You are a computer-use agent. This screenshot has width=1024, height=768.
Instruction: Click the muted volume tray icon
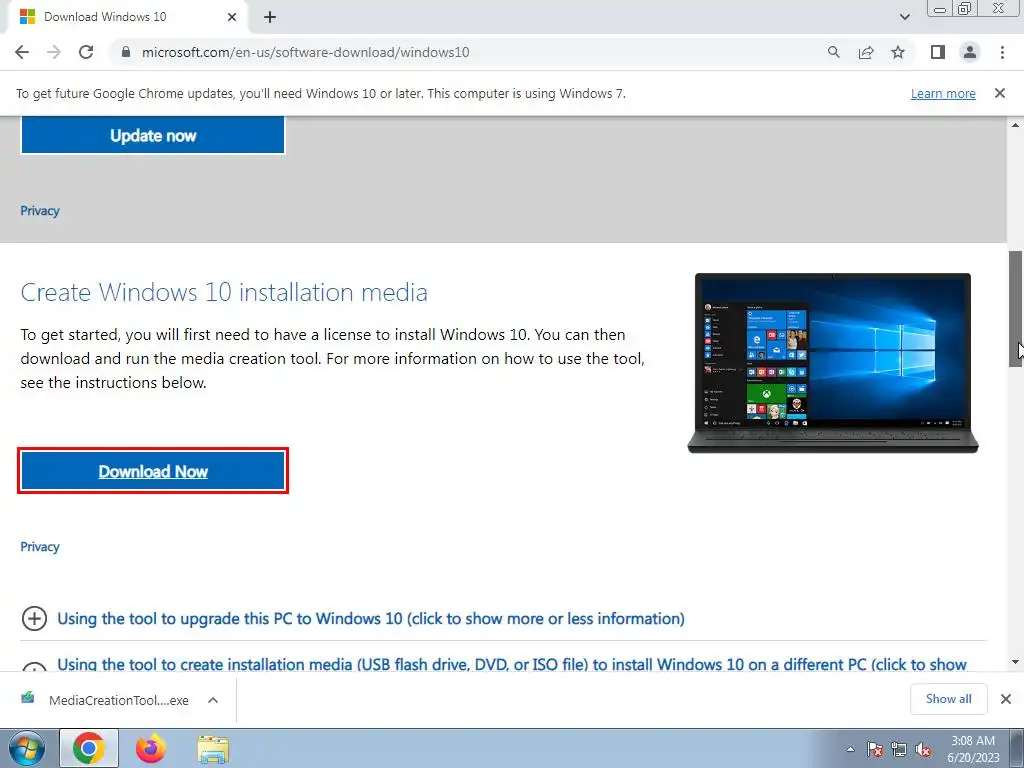pyautogui.click(x=923, y=749)
